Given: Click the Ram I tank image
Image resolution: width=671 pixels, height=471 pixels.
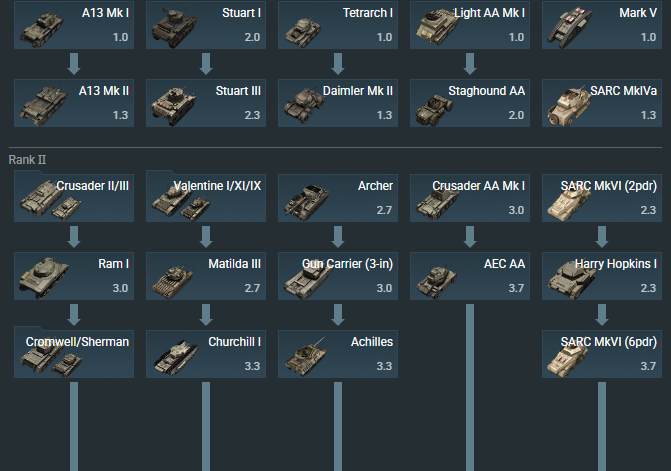Looking at the screenshot, I should tap(44, 277).
